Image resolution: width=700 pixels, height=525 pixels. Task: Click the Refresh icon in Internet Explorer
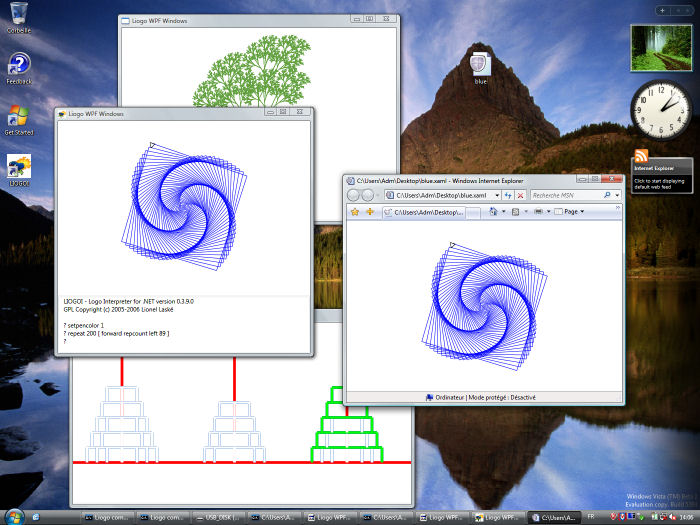coord(505,195)
